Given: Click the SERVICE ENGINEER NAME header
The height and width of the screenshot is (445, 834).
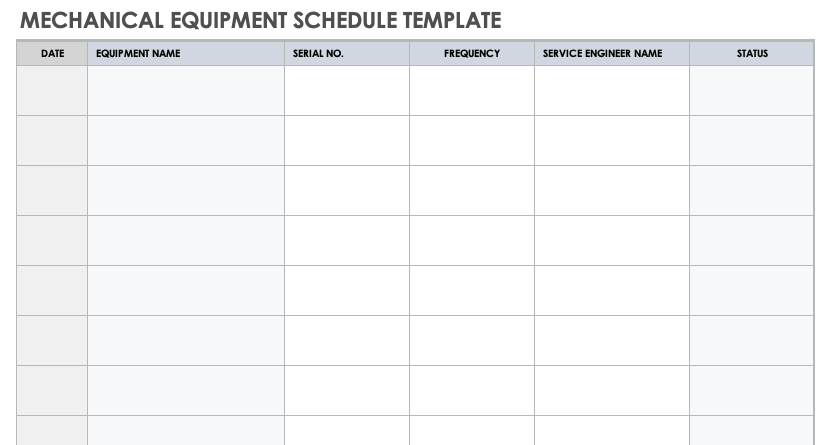Looking at the screenshot, I should point(602,54).
